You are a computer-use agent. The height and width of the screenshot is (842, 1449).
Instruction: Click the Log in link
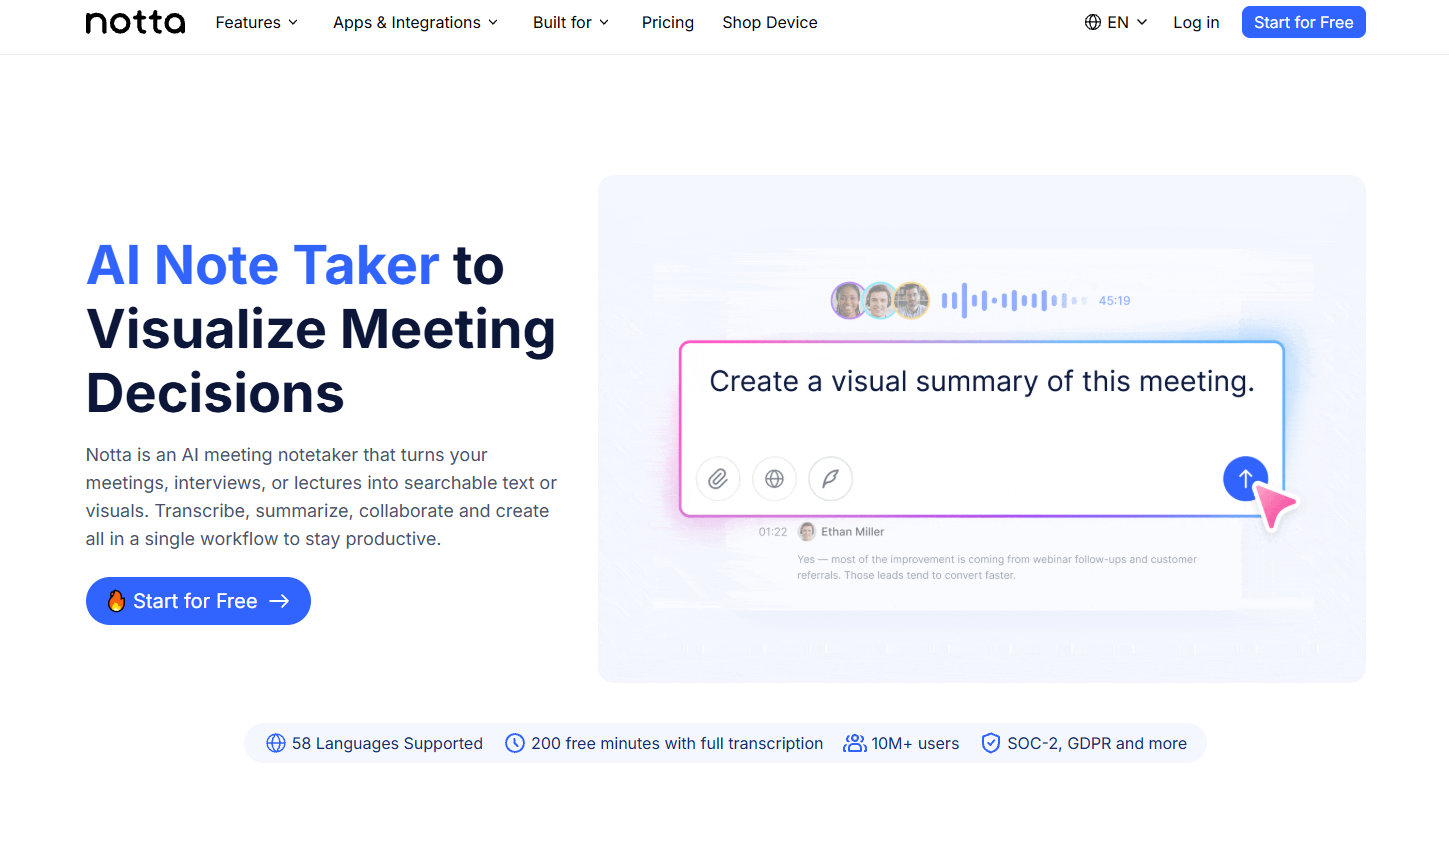(x=1196, y=22)
